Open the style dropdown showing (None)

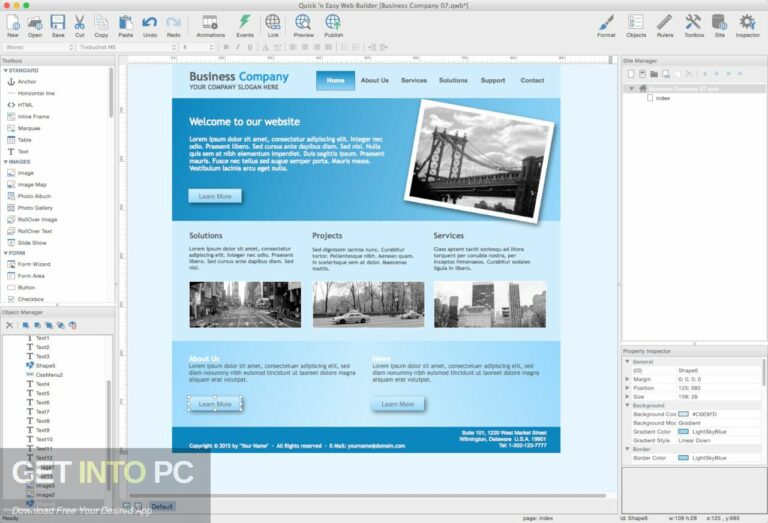39,48
